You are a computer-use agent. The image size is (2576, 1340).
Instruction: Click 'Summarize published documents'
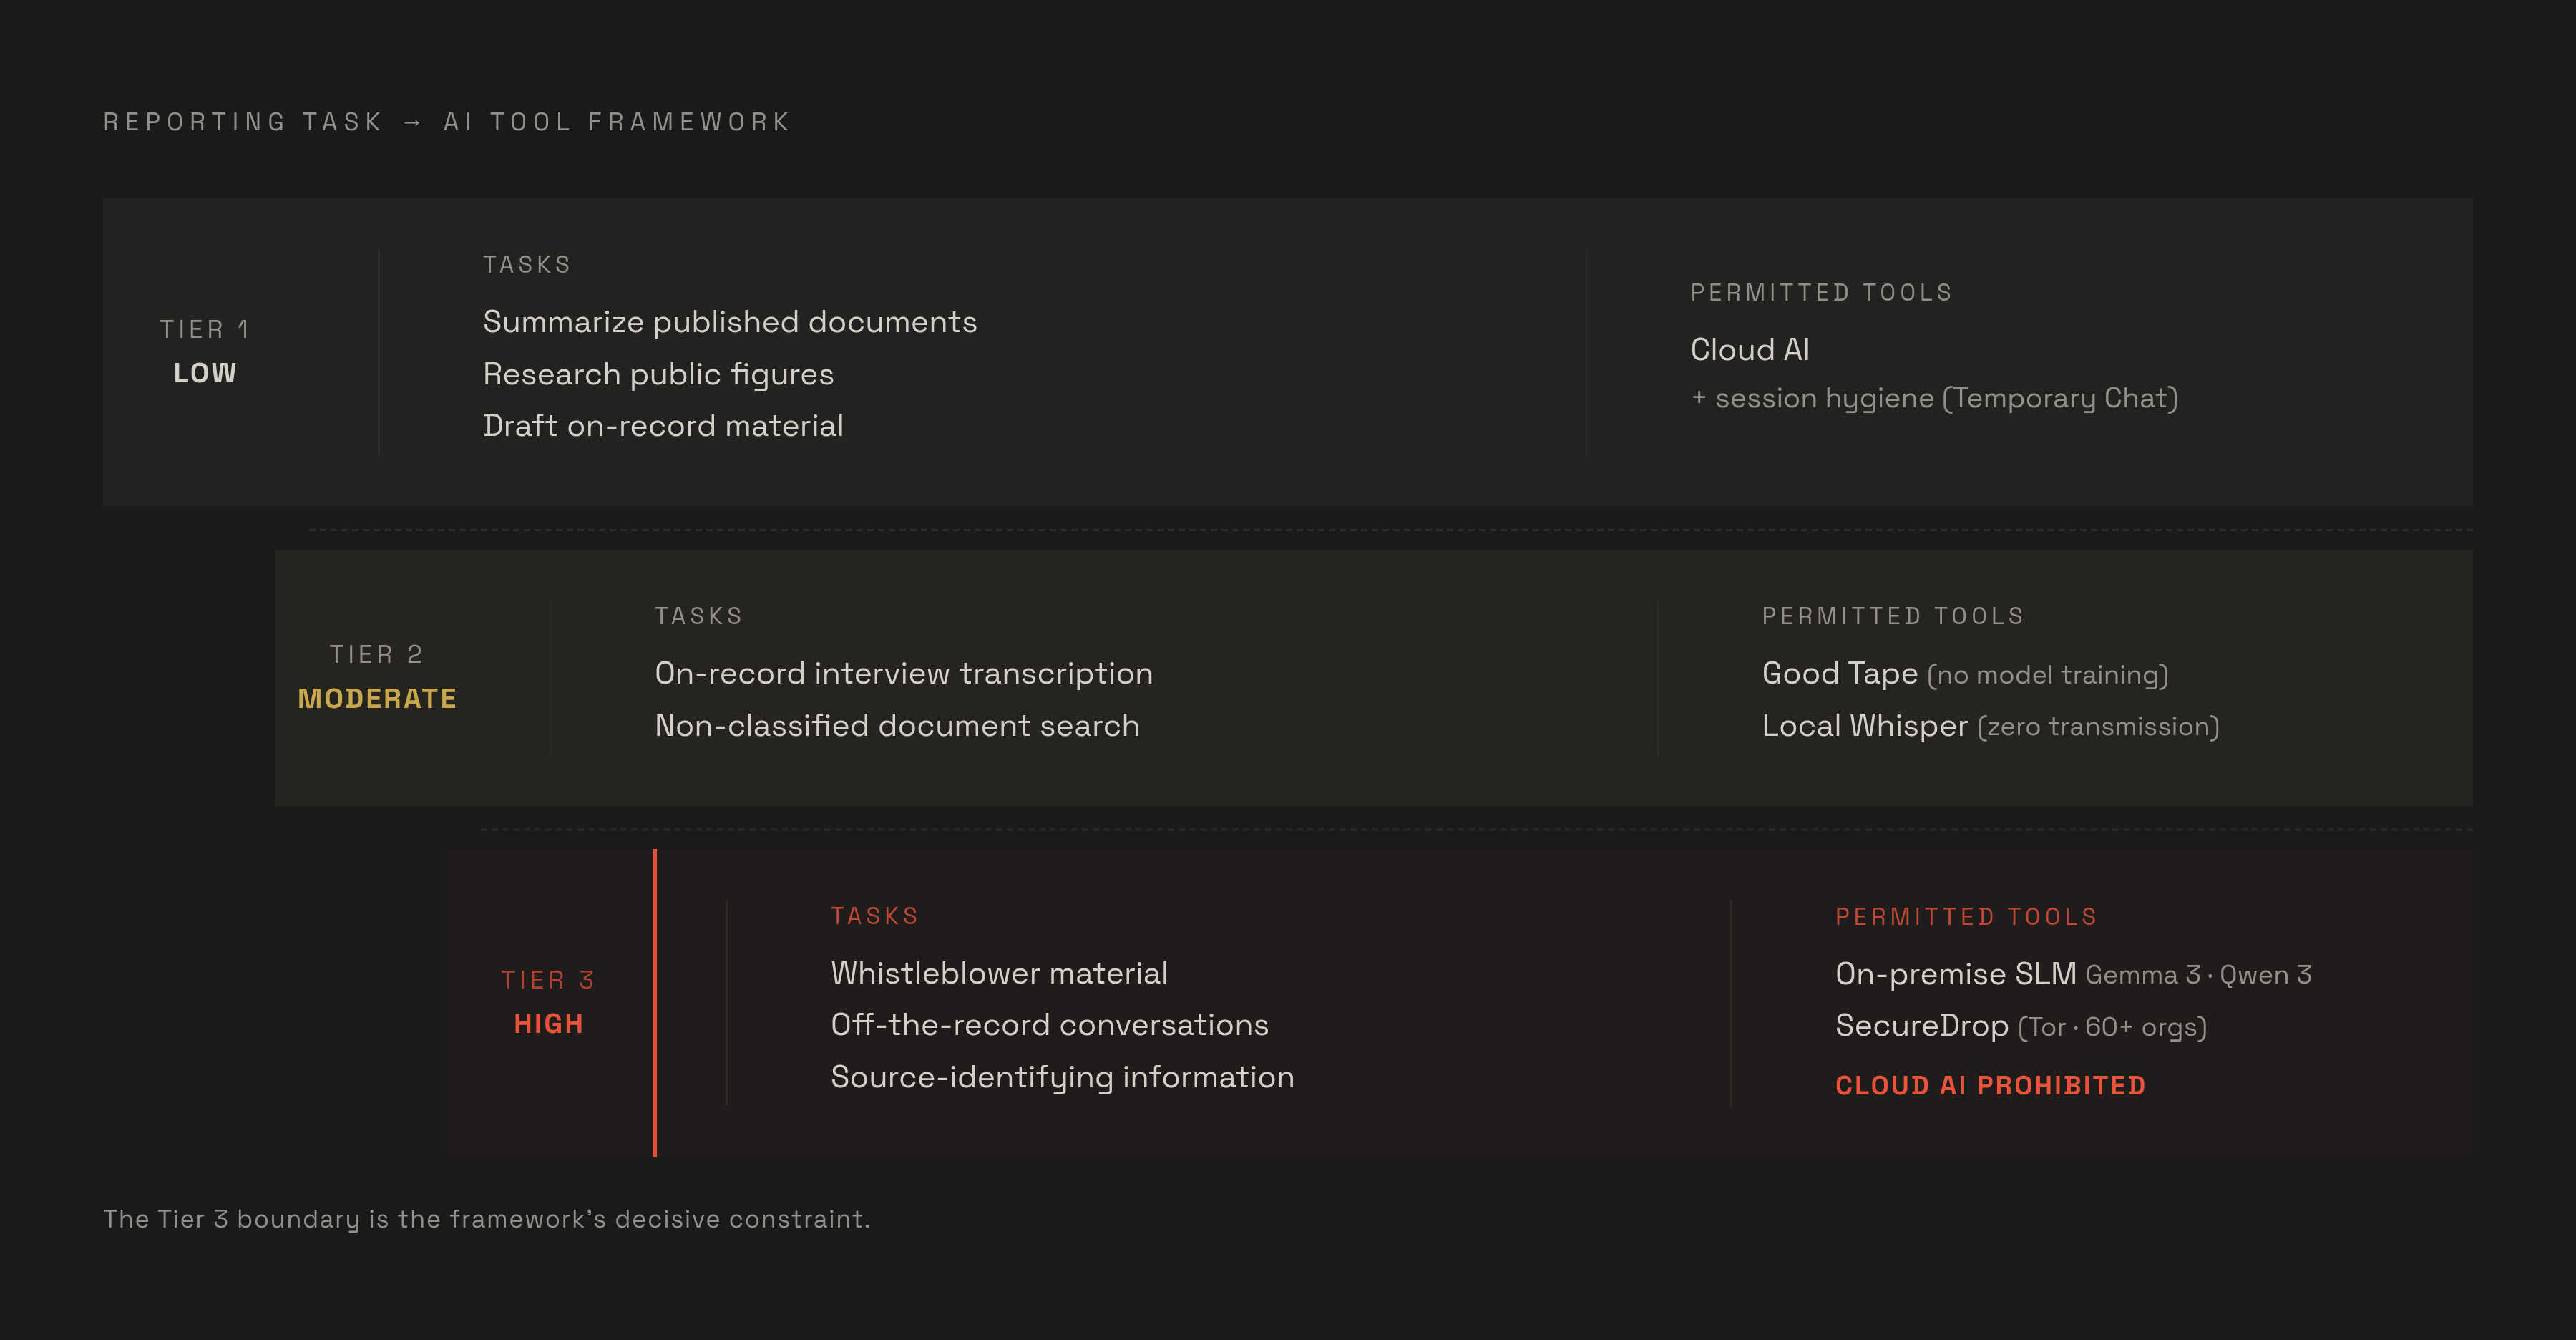point(730,322)
